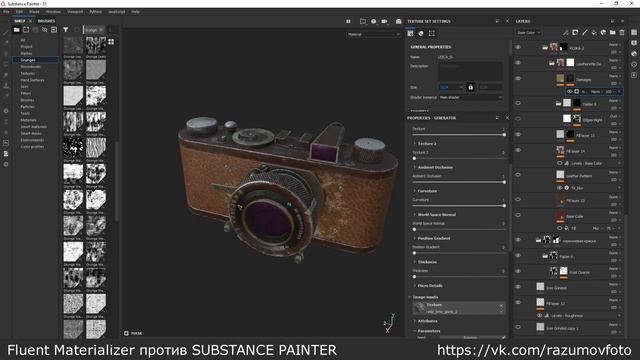Remove the Grunges search filter tag
This screenshot has height=360, width=640.
tap(101, 30)
